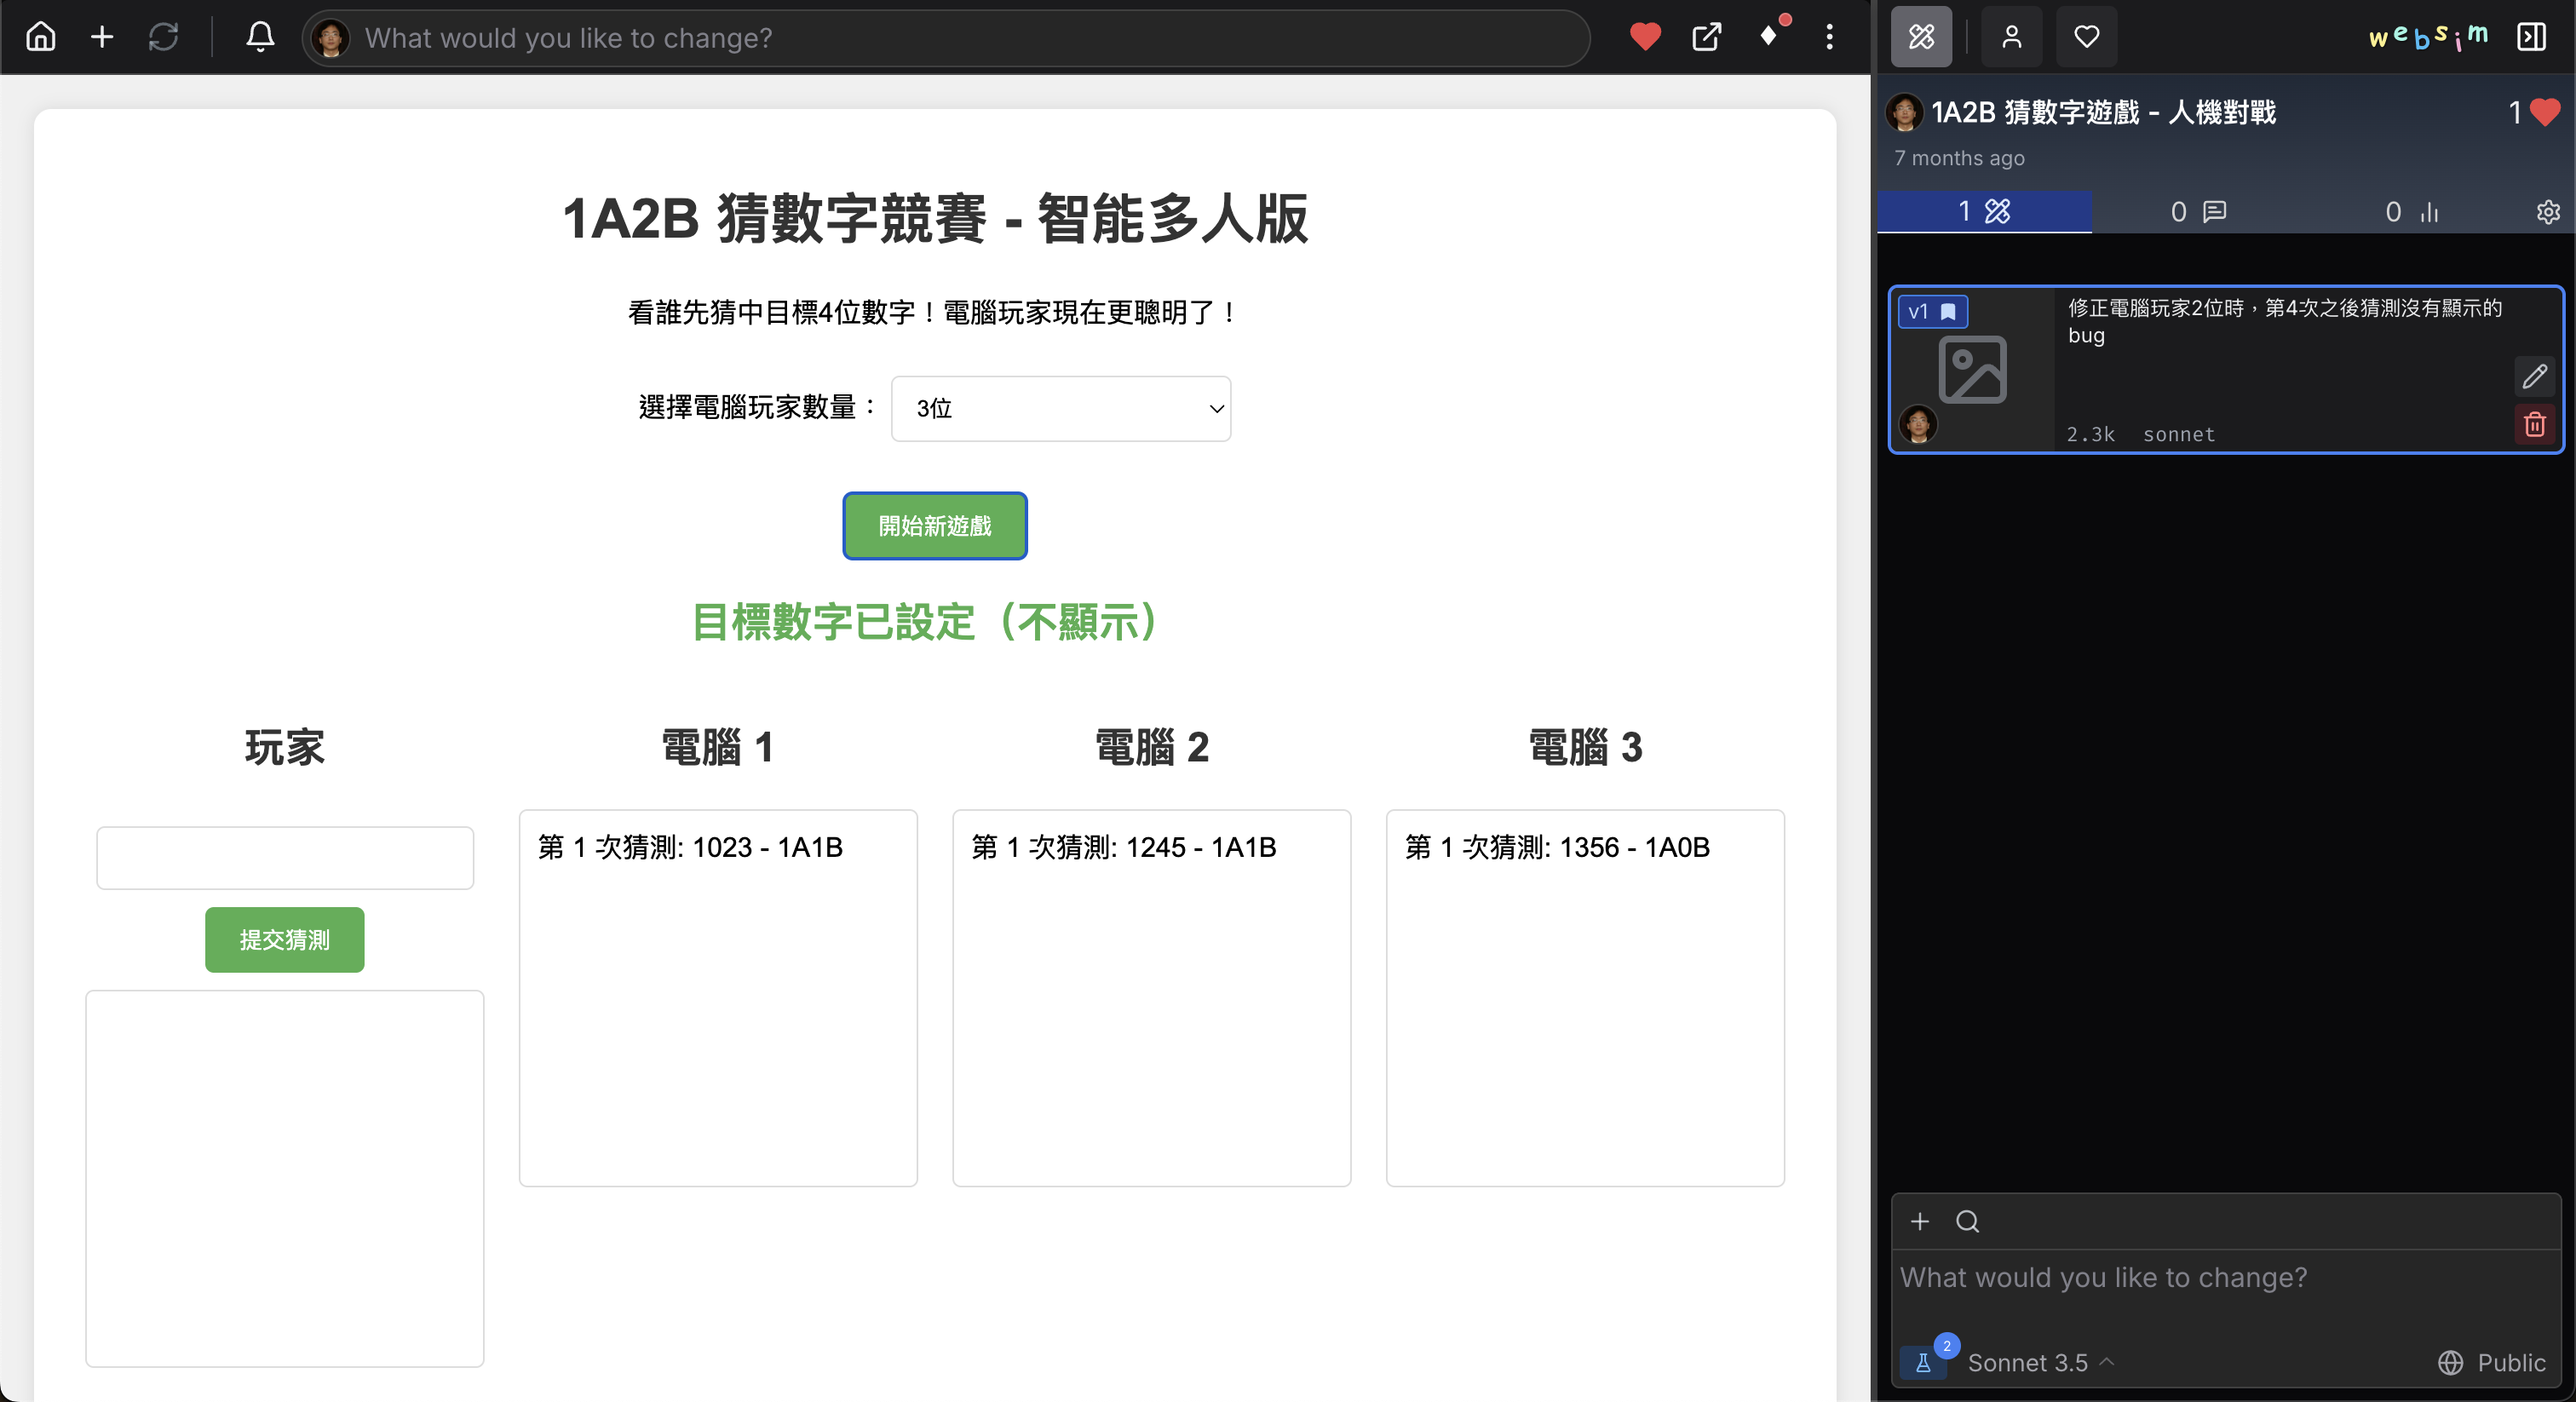This screenshot has height=1402, width=2576.
Task: Open notifications bell
Action: point(260,37)
